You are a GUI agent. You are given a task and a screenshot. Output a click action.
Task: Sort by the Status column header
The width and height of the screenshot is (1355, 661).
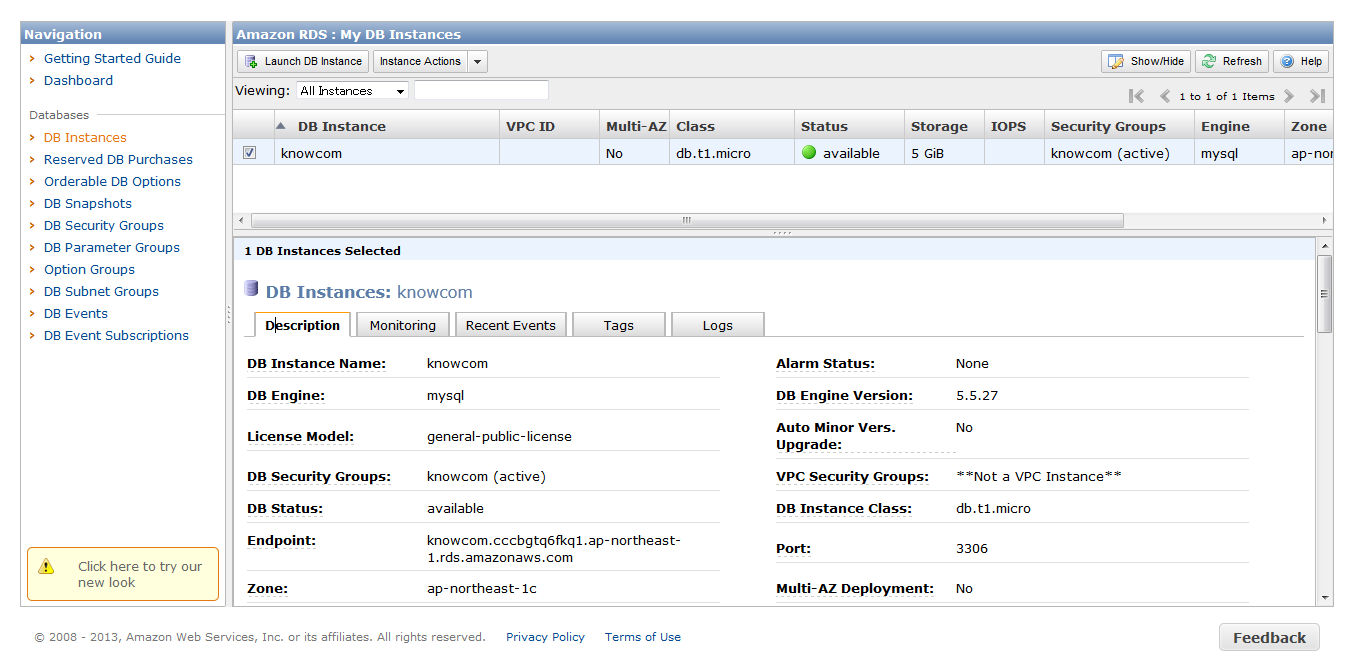click(x=849, y=126)
